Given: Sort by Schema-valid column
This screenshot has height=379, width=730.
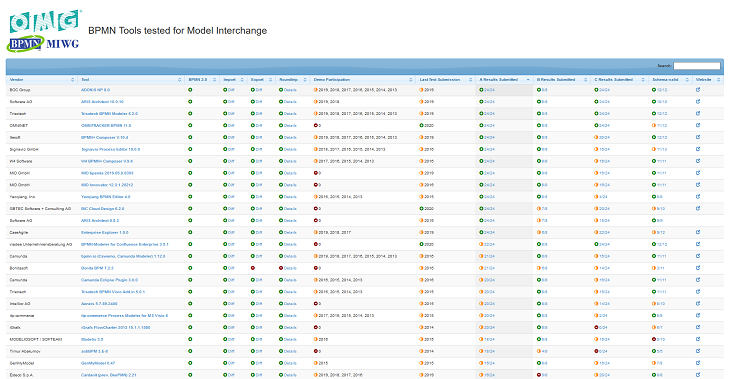Looking at the screenshot, I should point(670,80).
